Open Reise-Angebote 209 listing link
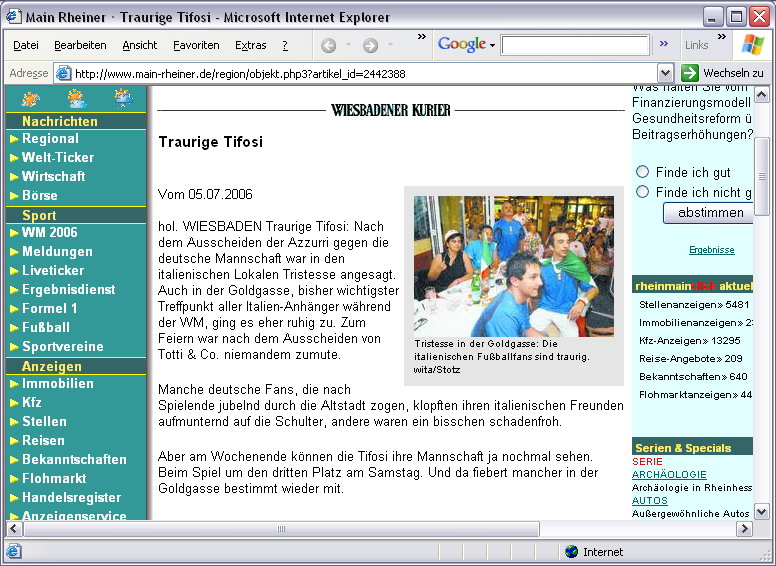The image size is (776, 566). tap(690, 359)
